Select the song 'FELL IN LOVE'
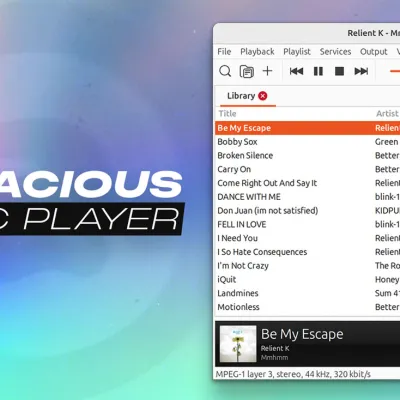This screenshot has width=400, height=400. coord(242,224)
